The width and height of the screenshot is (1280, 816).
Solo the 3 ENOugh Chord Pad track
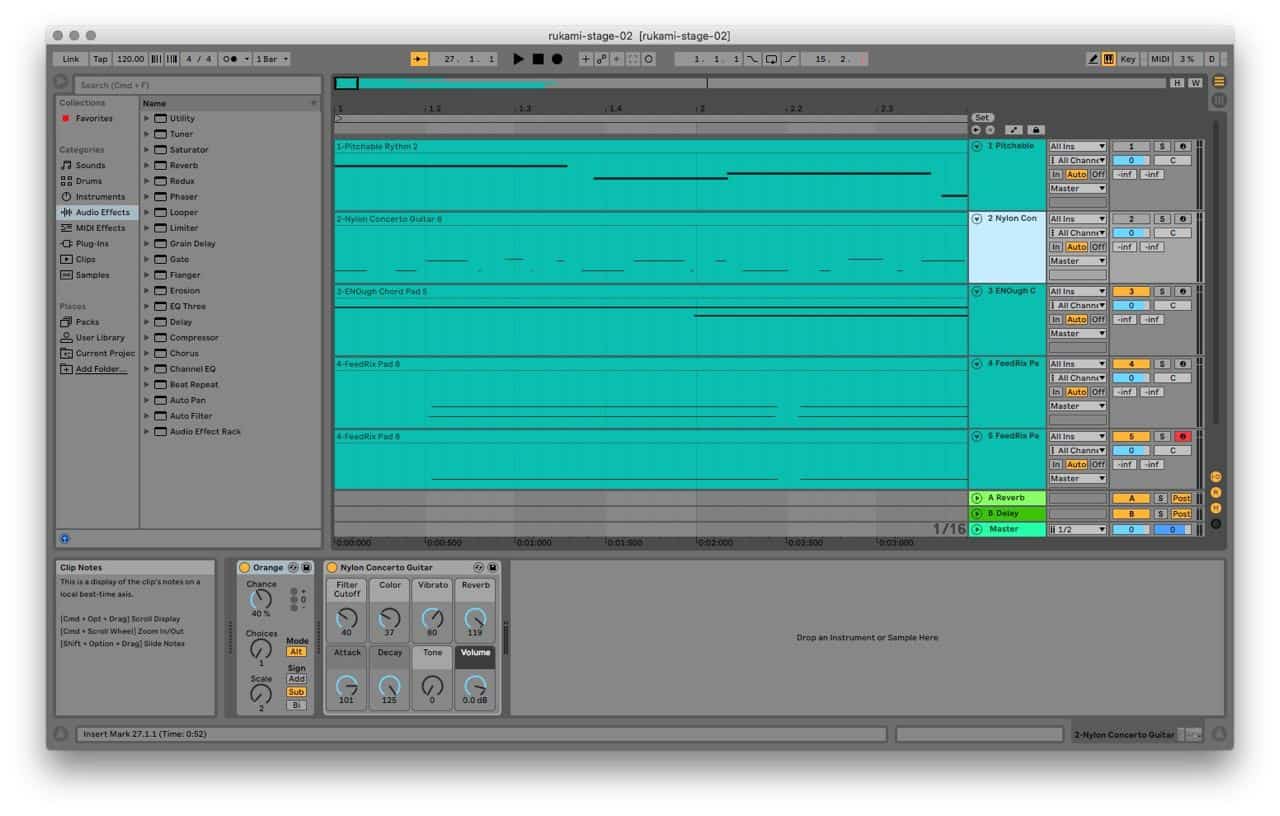1161,291
